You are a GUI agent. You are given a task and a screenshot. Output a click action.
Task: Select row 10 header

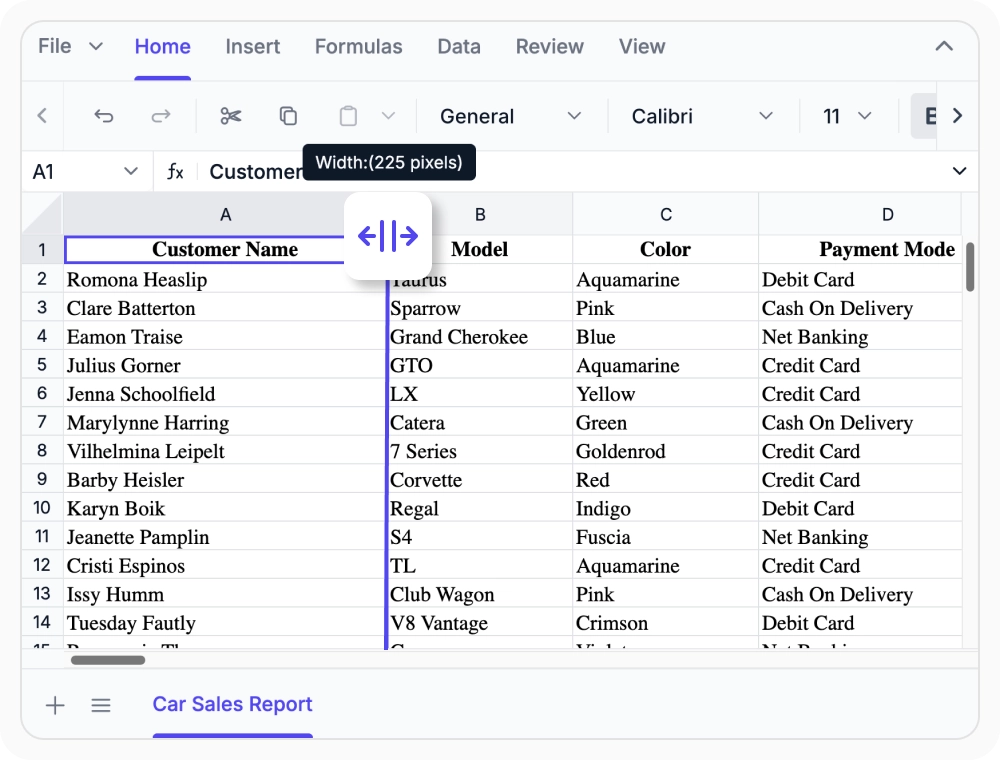pyautogui.click(x=42, y=508)
